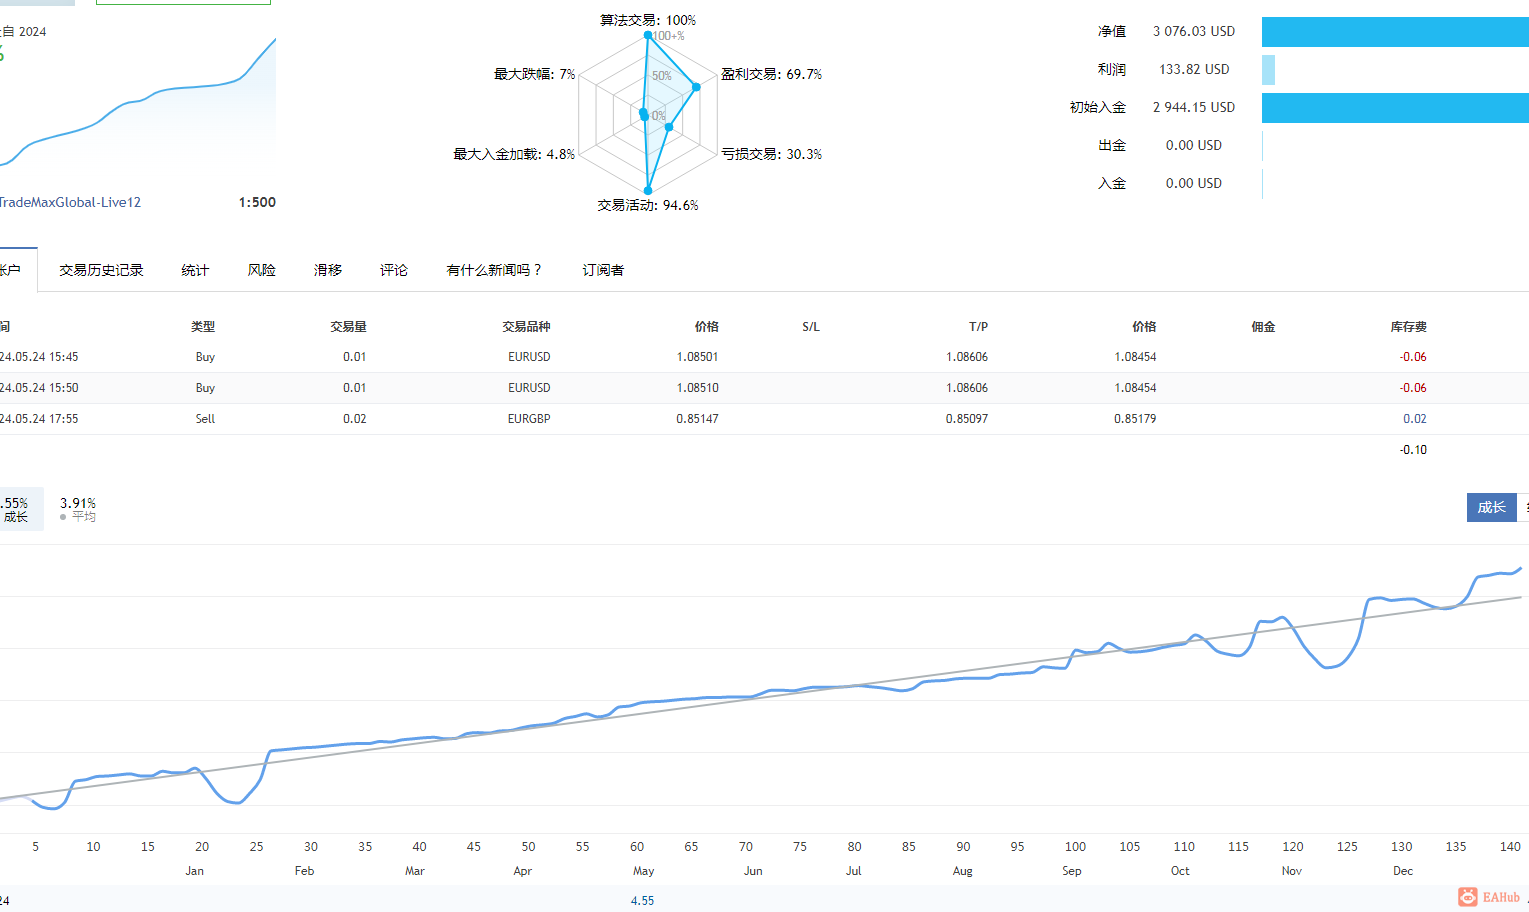Click the 24.05.24 17:55 time cell
This screenshot has height=912, width=1529.
coord(39,419)
